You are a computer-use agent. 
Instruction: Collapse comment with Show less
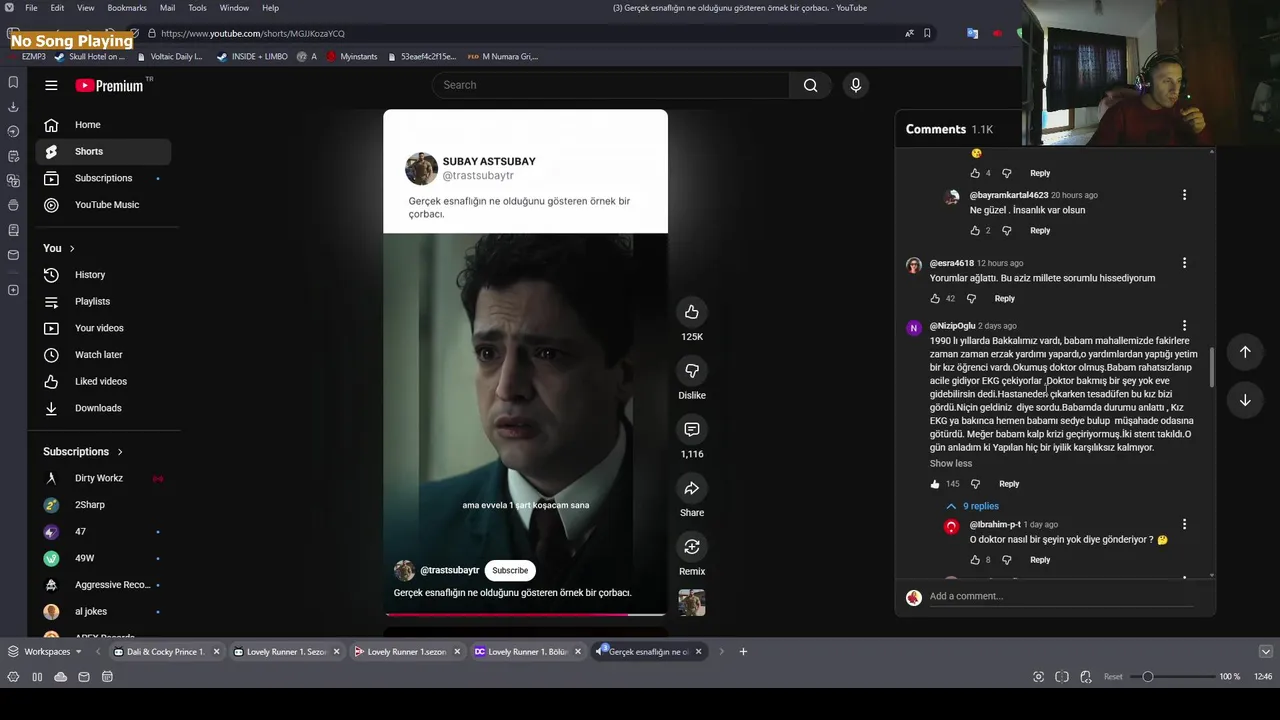tap(951, 463)
